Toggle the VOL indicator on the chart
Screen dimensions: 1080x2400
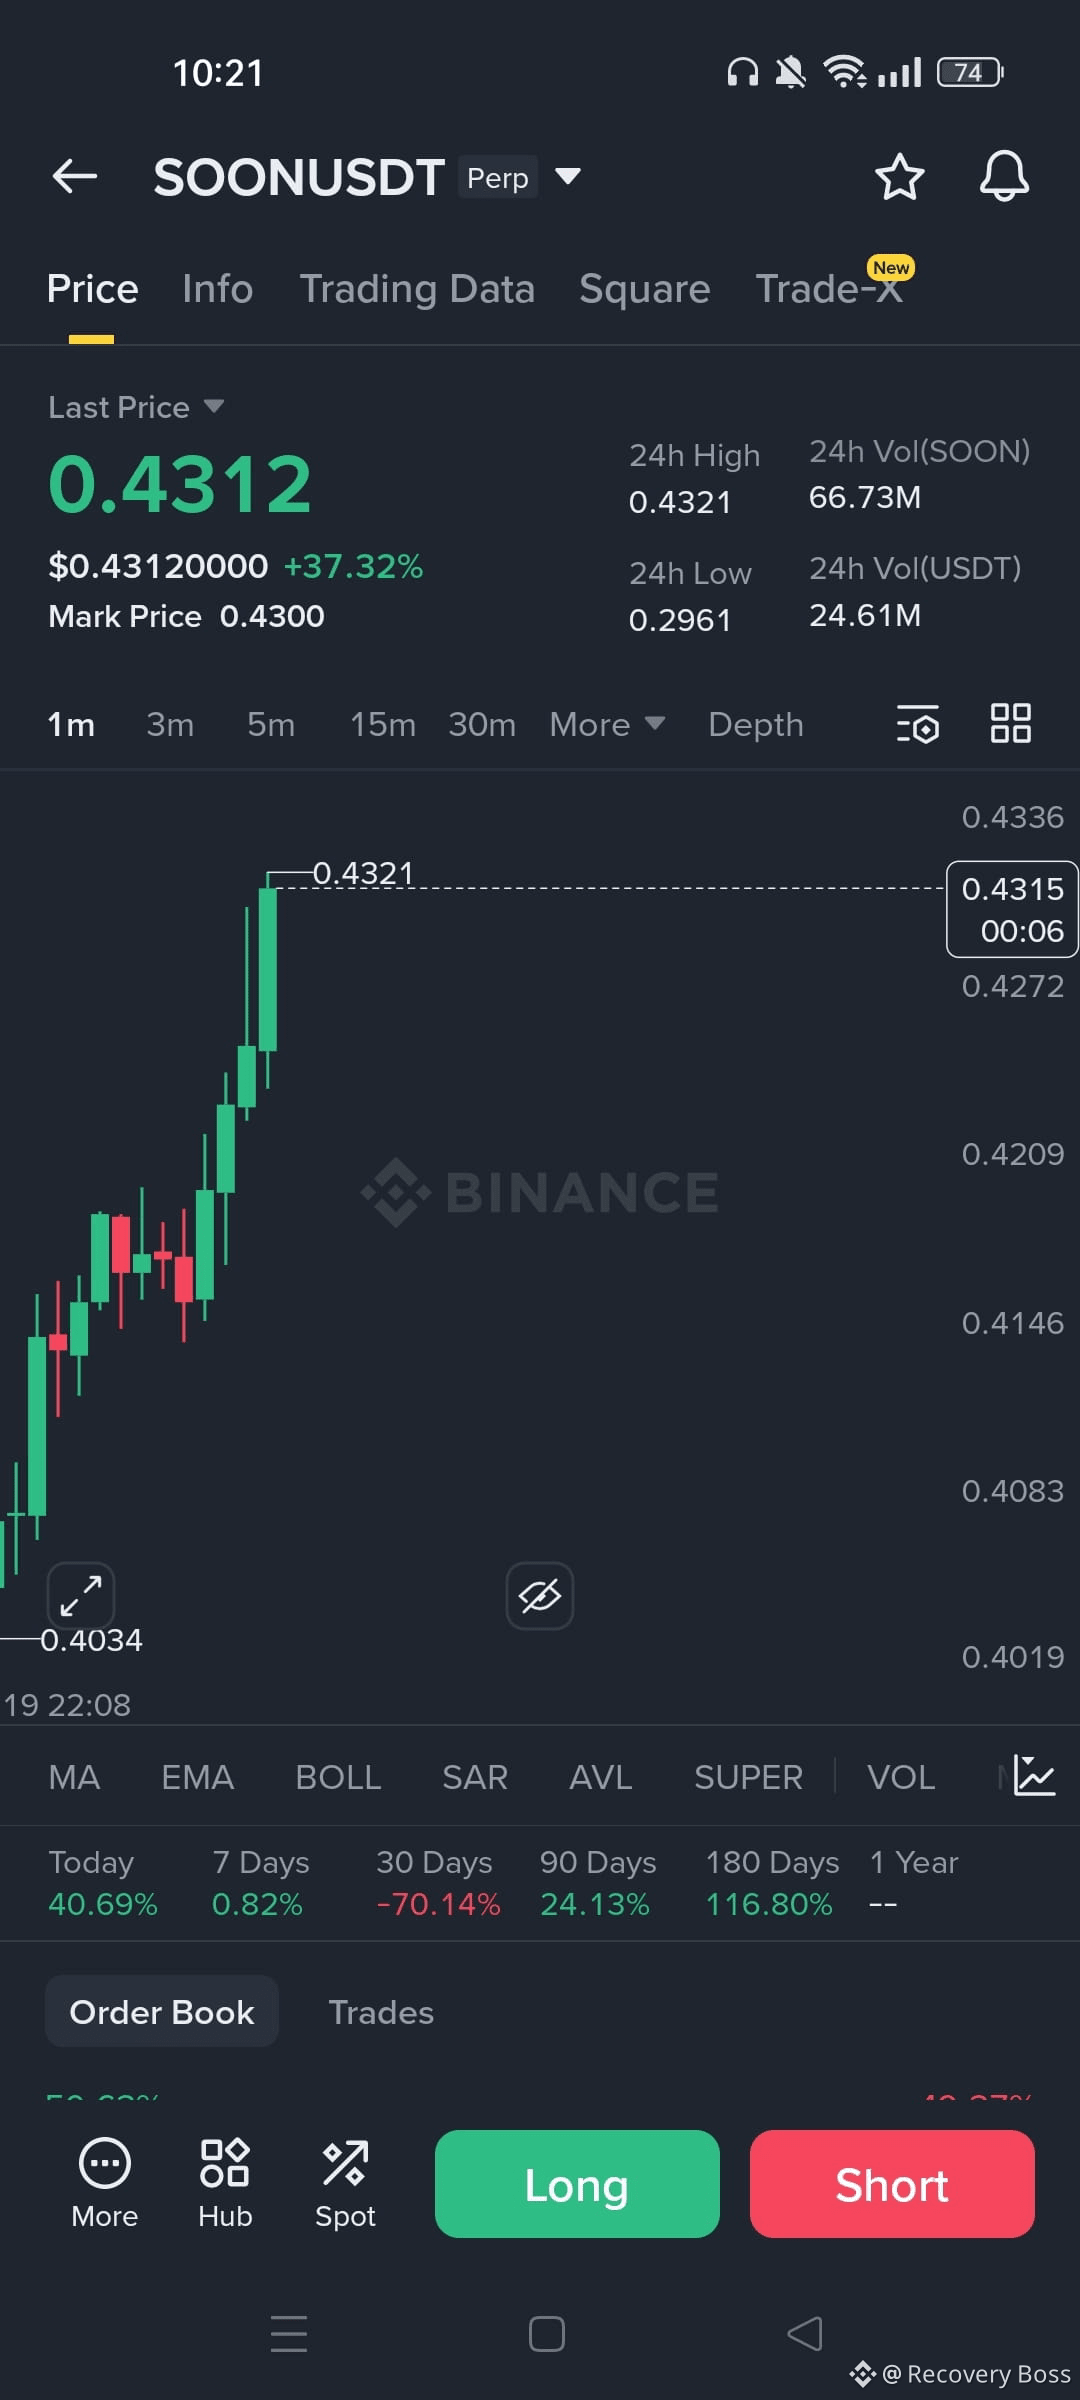899,1777
